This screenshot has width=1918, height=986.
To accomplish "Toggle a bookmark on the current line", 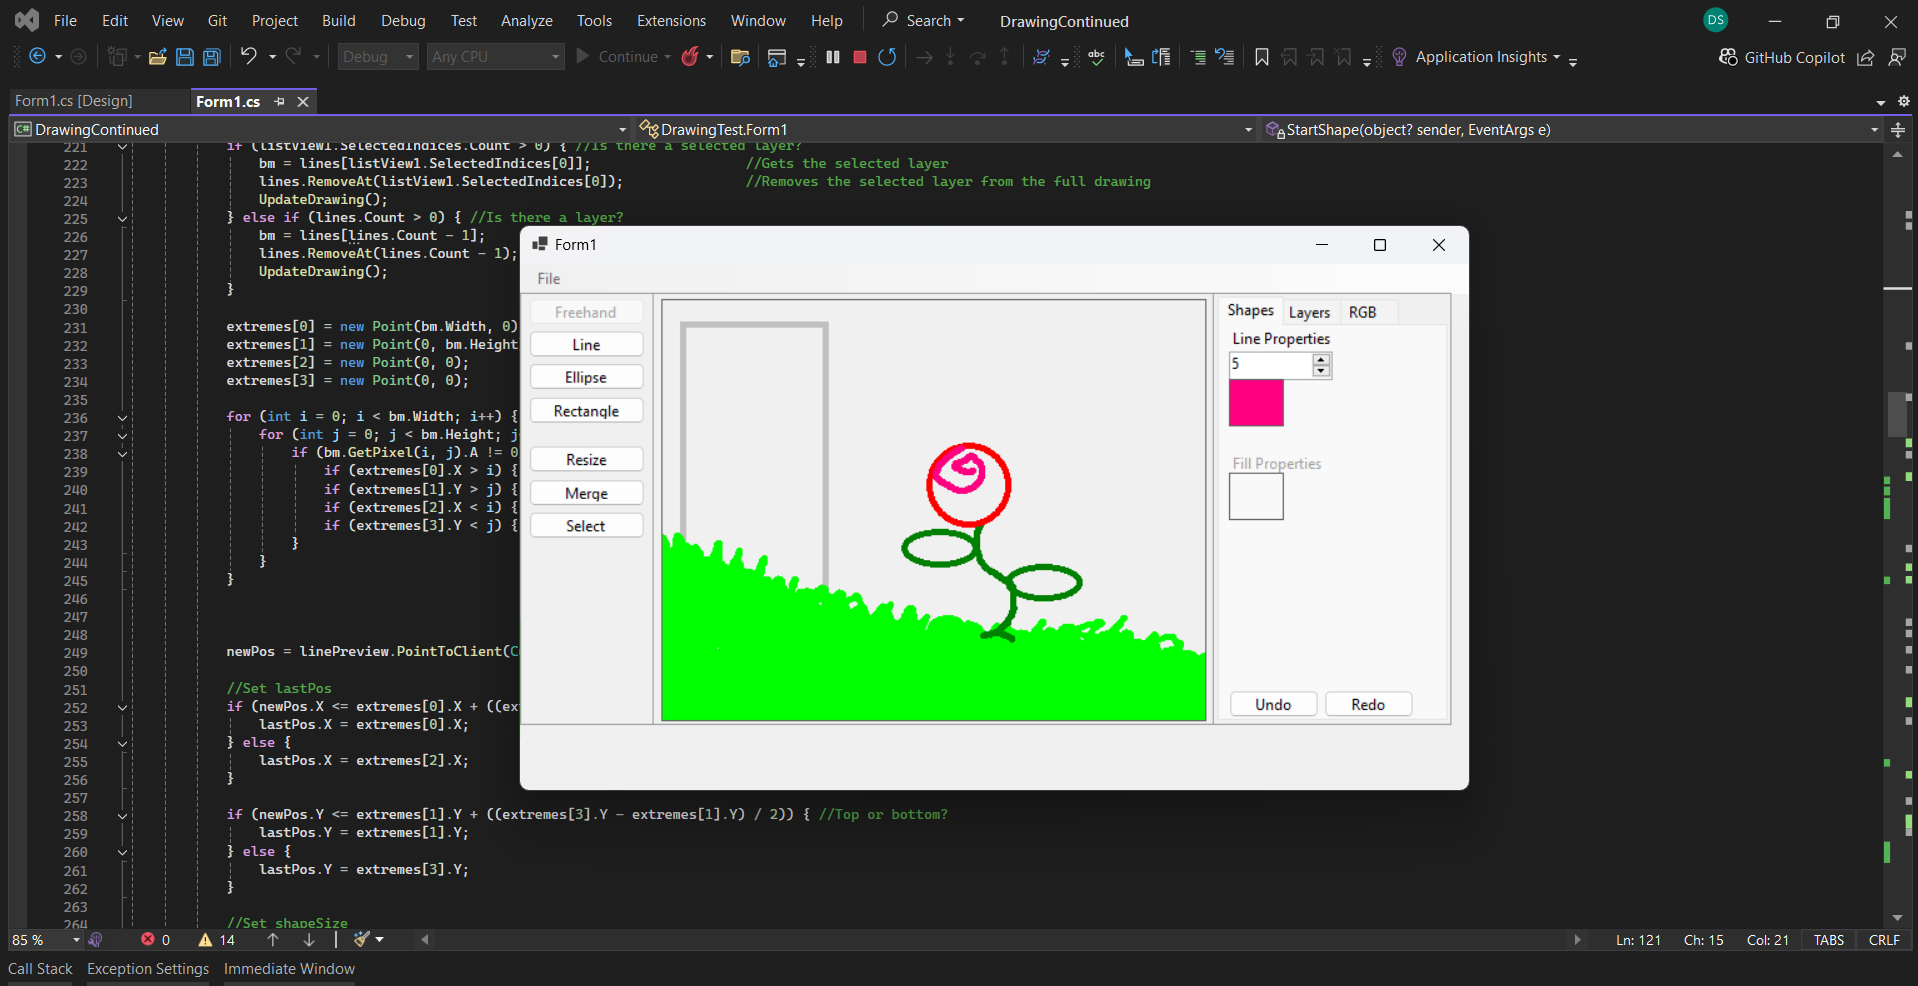I will click(x=1262, y=57).
